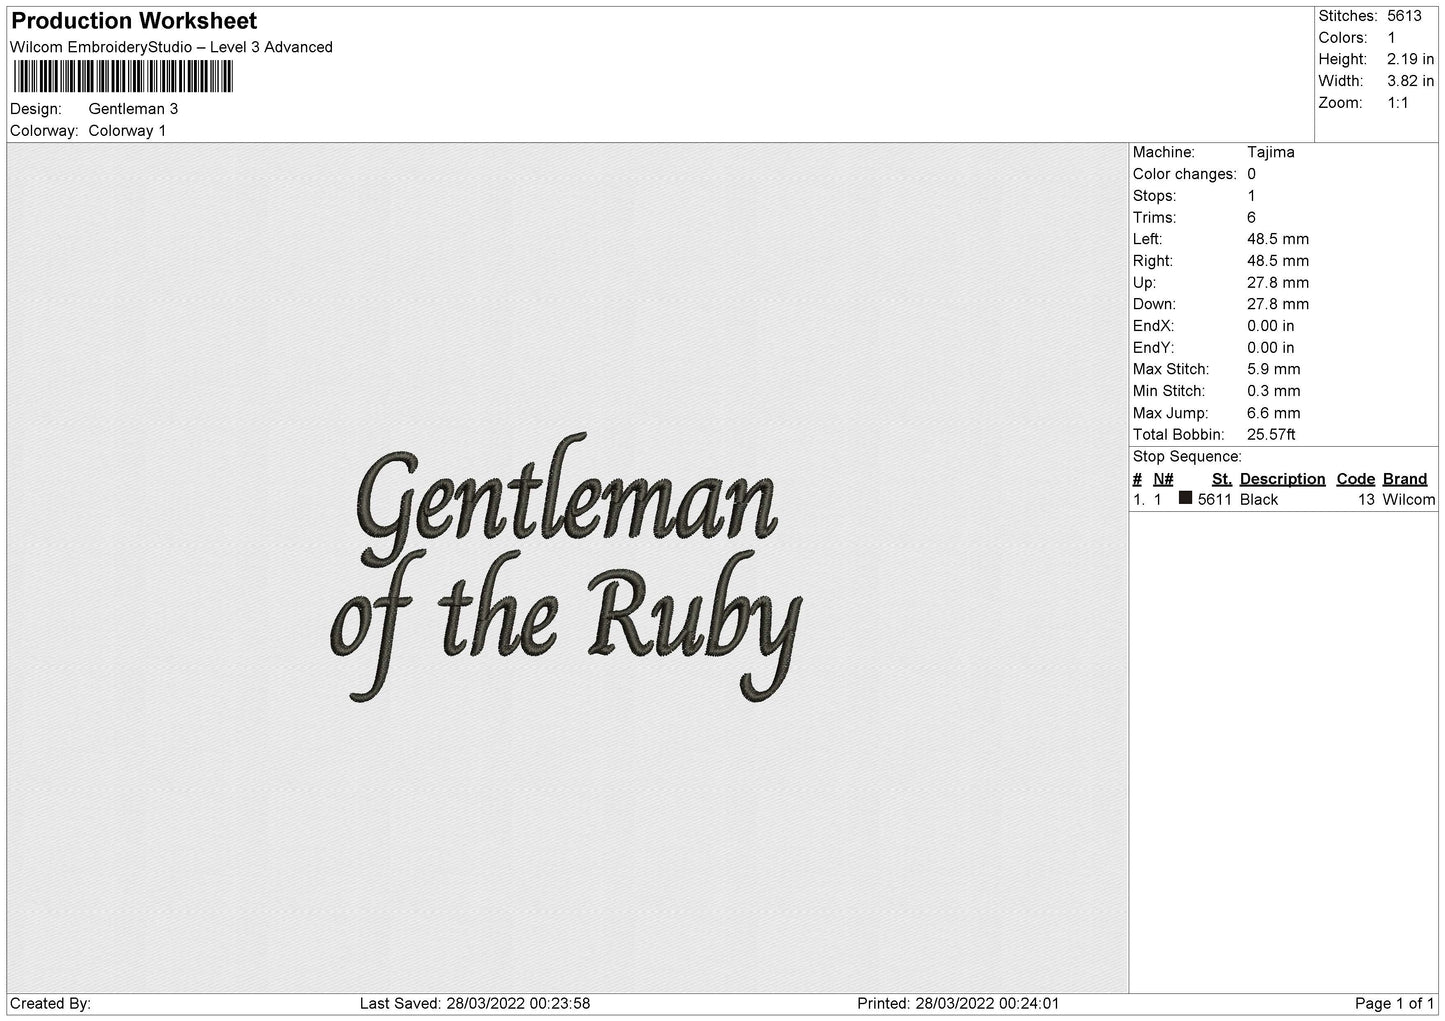This screenshot has width=1445, height=1021.
Task: Click the Trims value 6
Action: click(x=1251, y=218)
